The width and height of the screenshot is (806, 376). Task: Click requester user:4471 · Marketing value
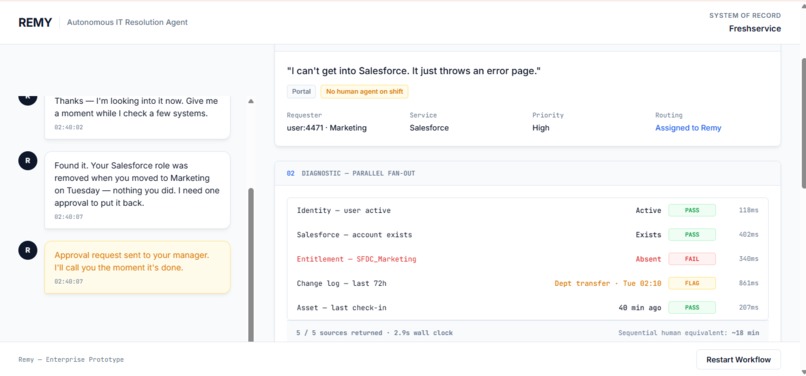326,128
